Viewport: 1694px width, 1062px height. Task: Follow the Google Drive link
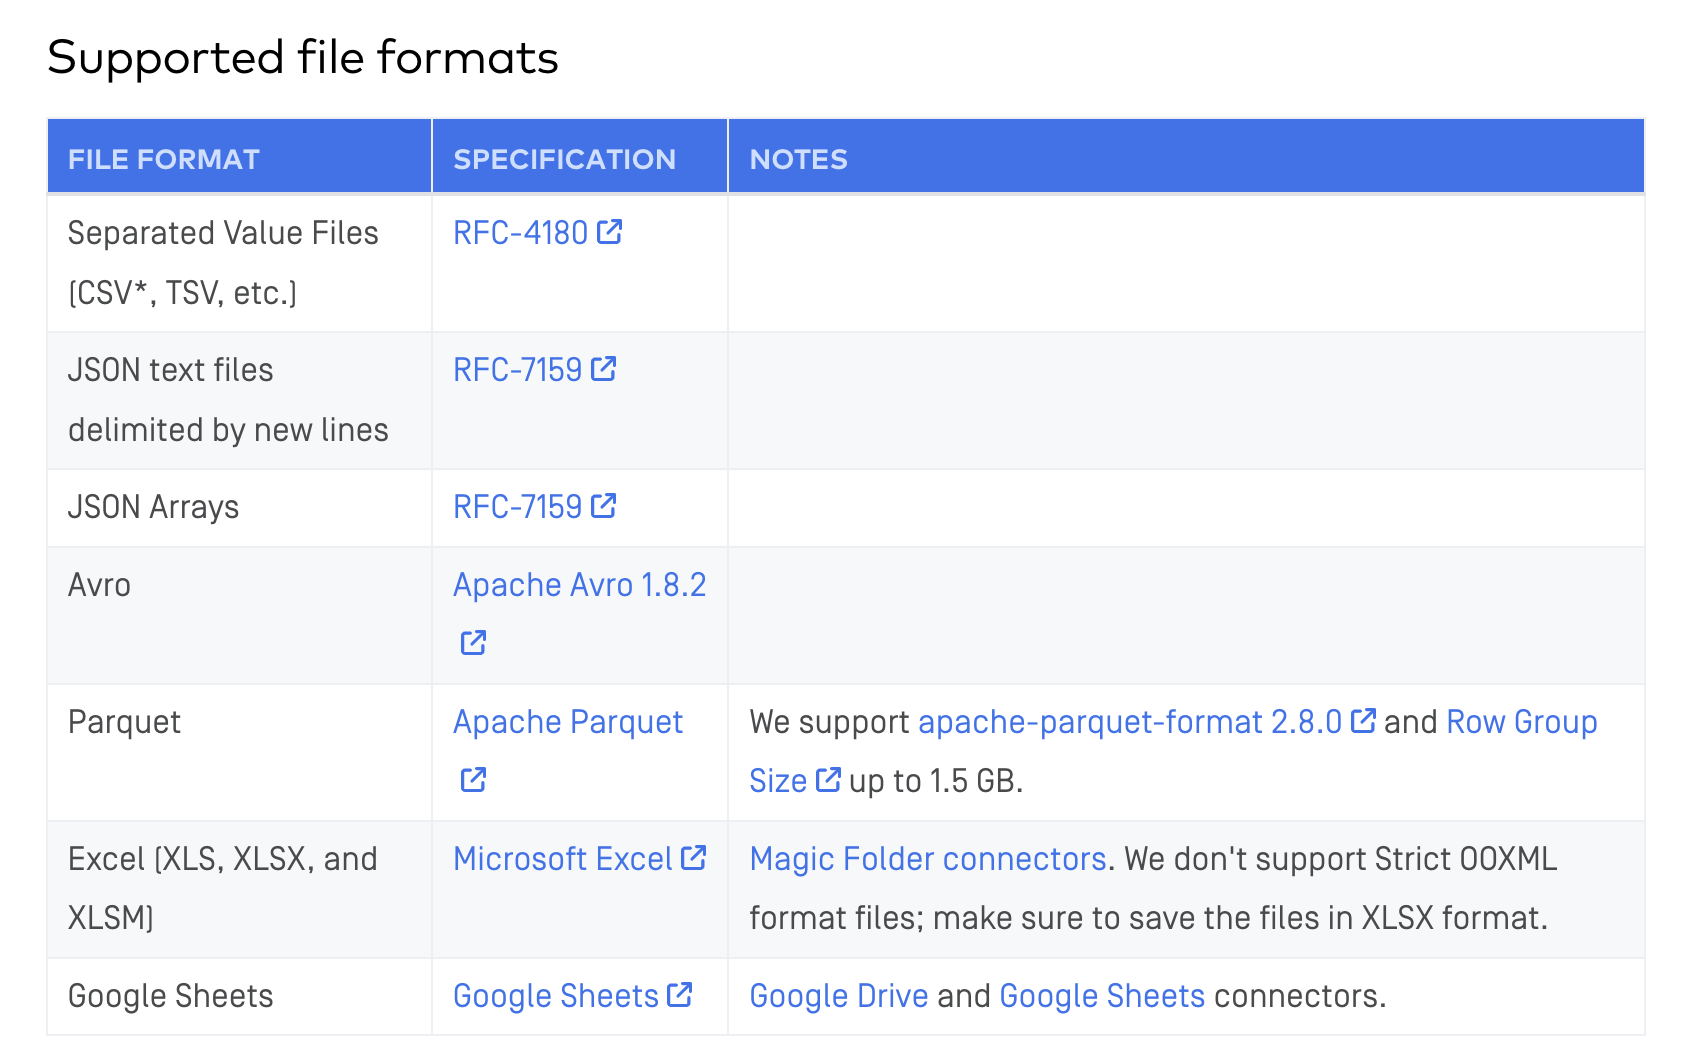(838, 996)
